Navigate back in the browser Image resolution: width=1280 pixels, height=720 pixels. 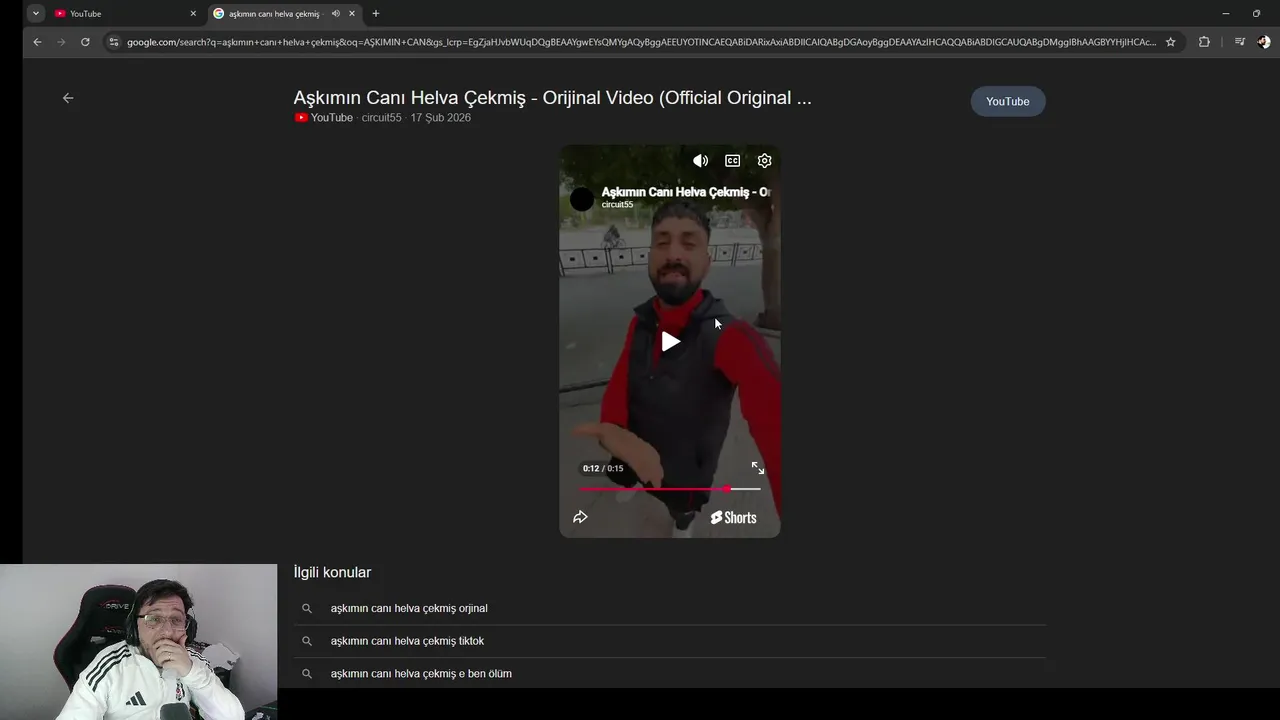[x=37, y=42]
